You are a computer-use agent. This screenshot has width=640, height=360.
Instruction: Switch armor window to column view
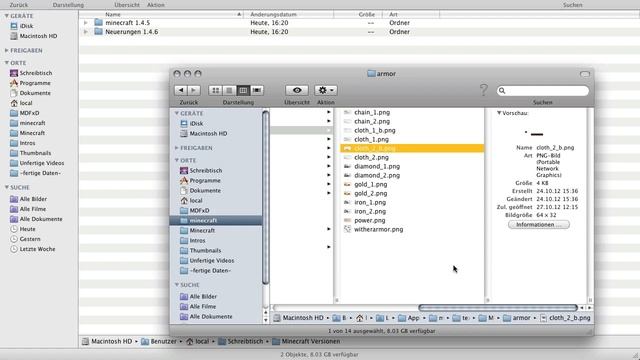coord(243,90)
